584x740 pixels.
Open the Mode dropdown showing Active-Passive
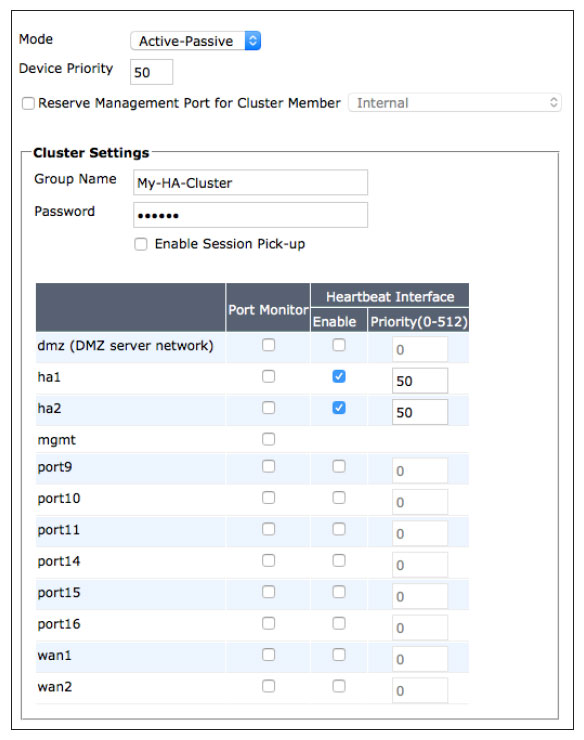pos(195,41)
